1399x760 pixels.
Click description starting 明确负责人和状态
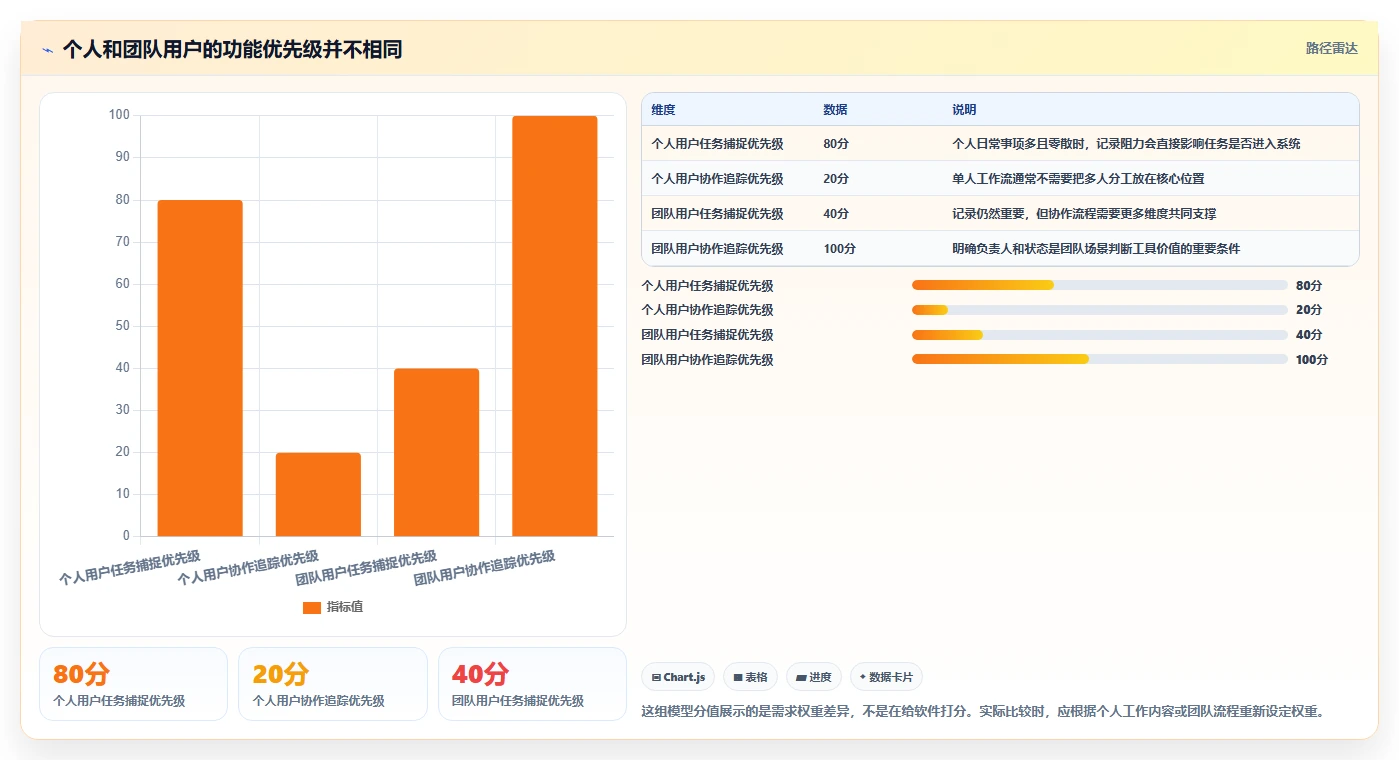[1096, 249]
